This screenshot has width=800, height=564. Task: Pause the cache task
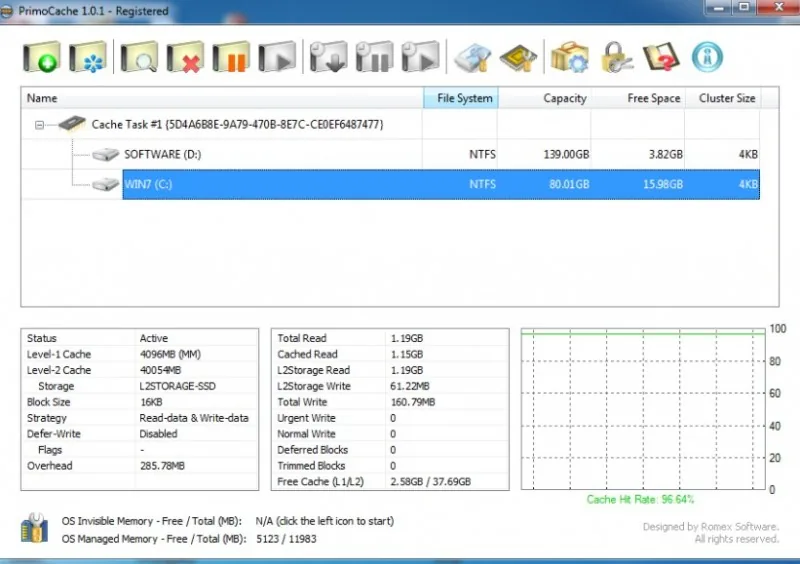tap(231, 57)
